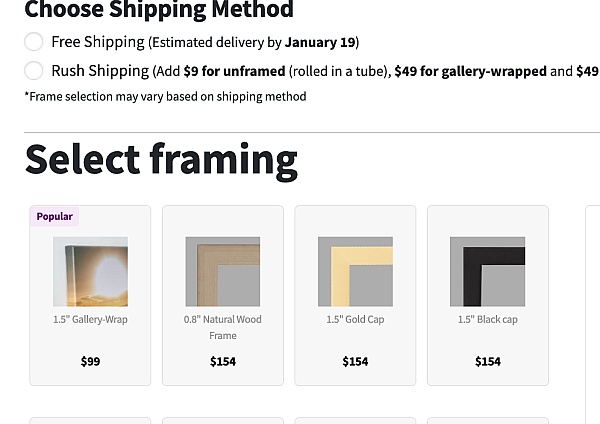Click the $154 price under Natural Wood Frame

coord(222,361)
